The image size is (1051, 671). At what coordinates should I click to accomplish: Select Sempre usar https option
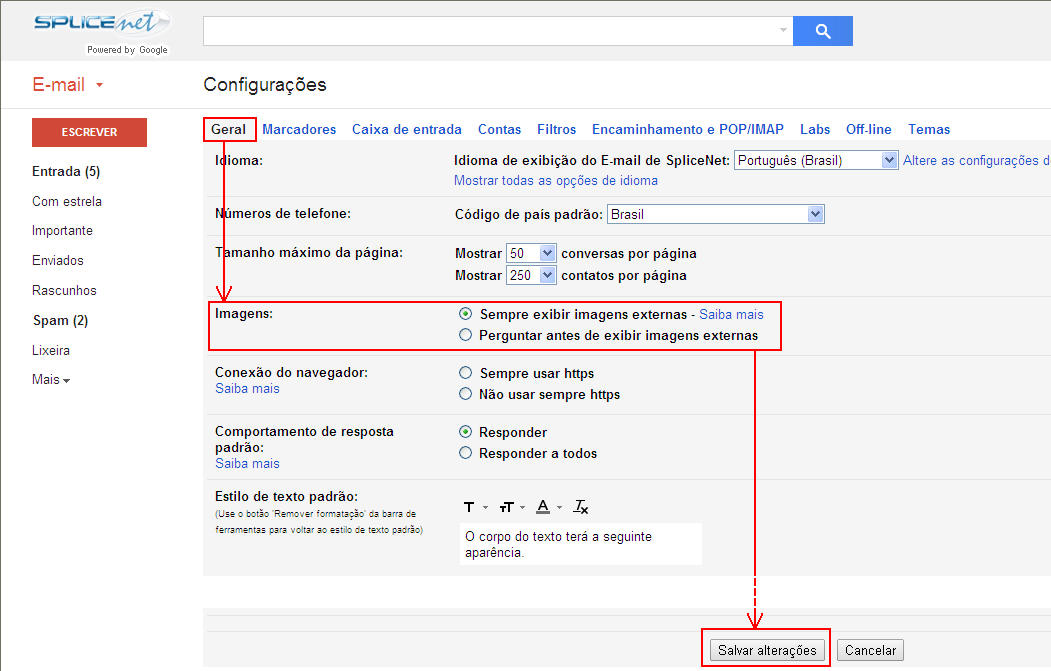pyautogui.click(x=465, y=373)
